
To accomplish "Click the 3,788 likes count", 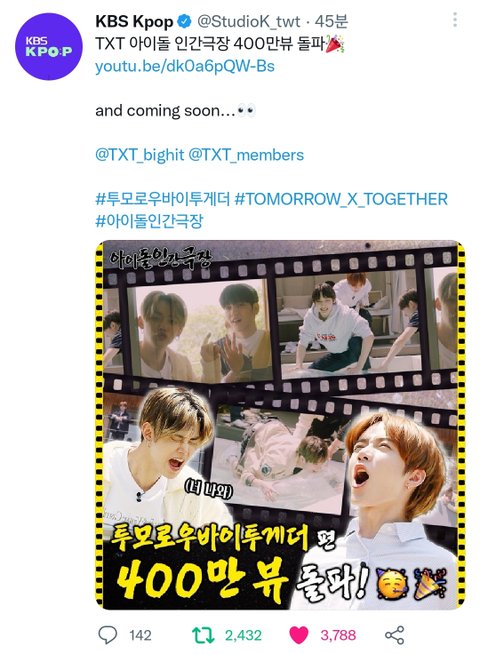I will (x=338, y=635).
